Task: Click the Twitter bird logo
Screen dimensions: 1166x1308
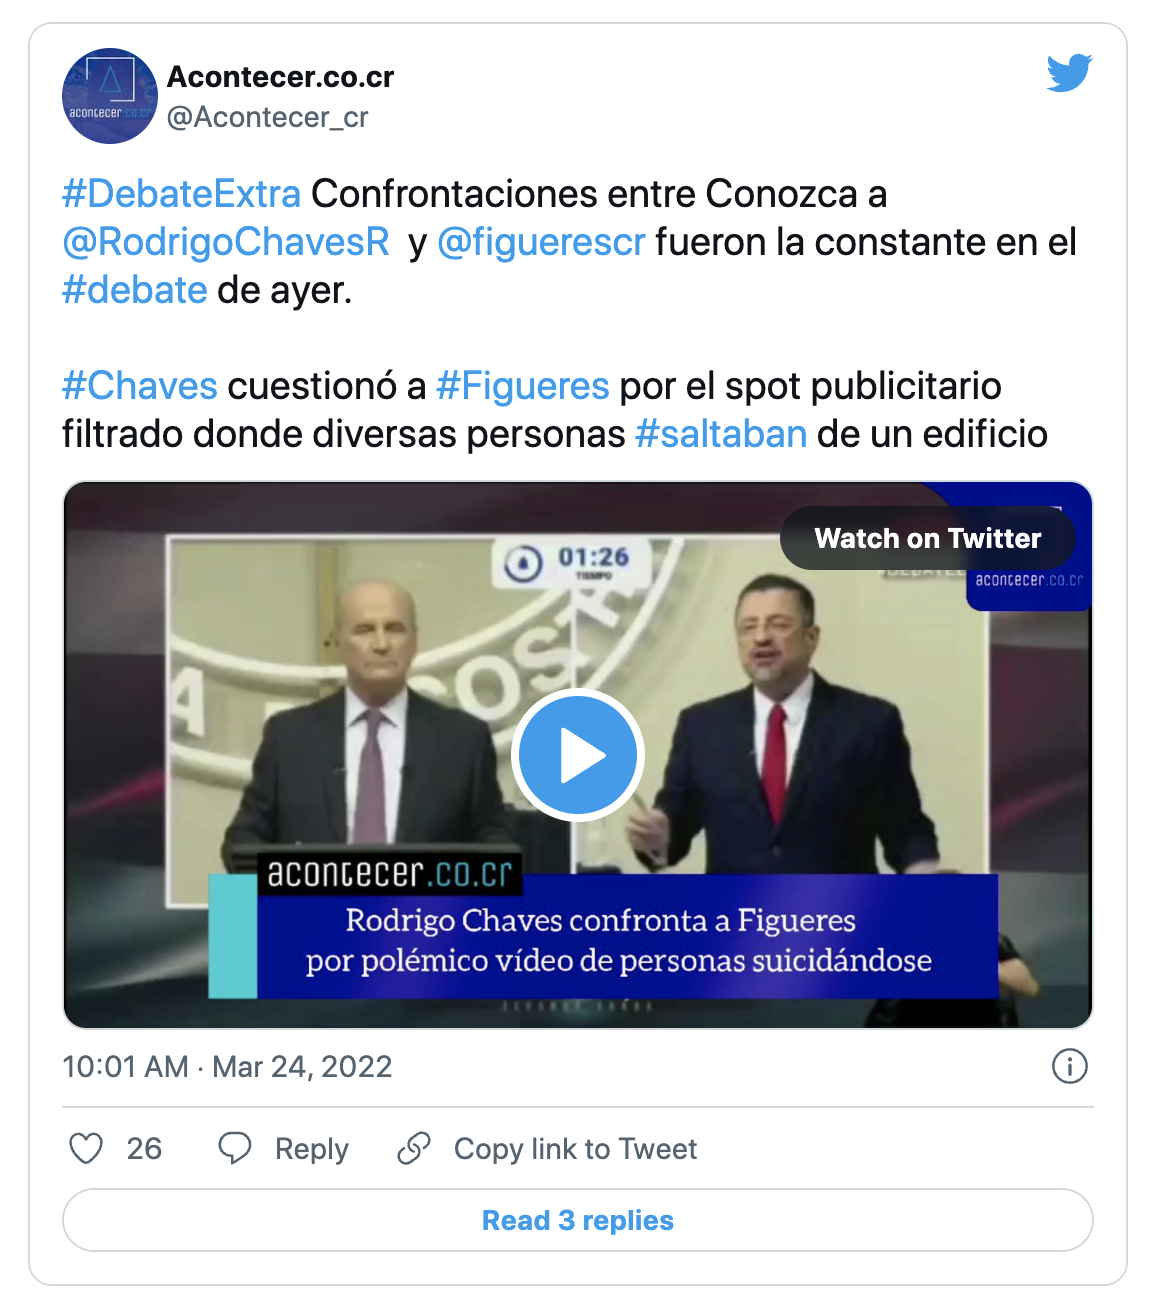Action: pyautogui.click(x=1069, y=73)
